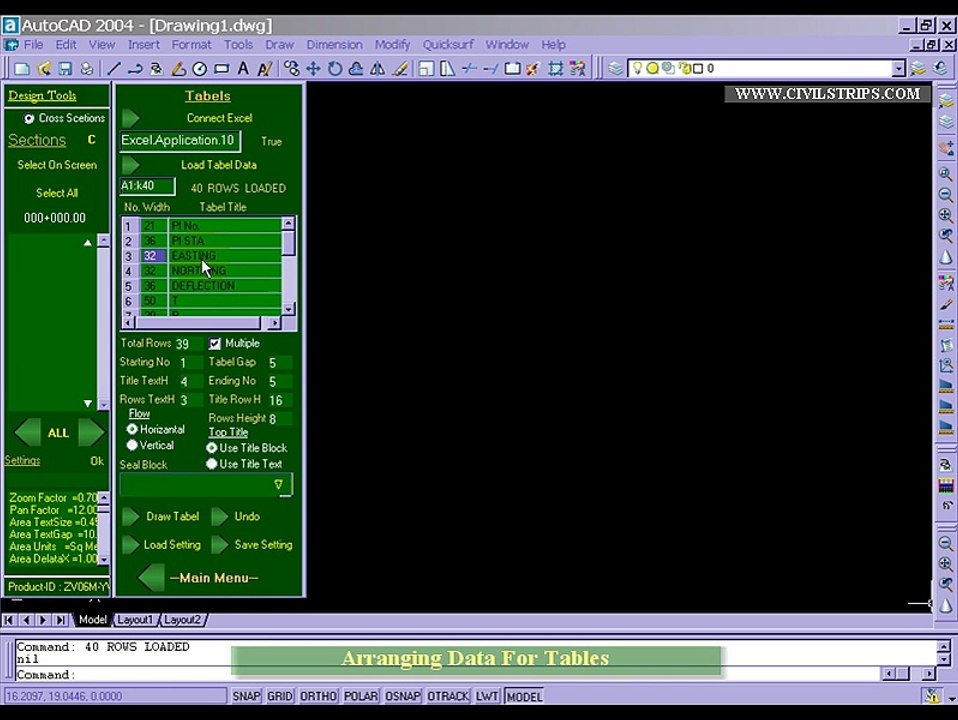The image size is (958, 720).
Task: Switch to the Layout2 tab
Action: point(183,620)
